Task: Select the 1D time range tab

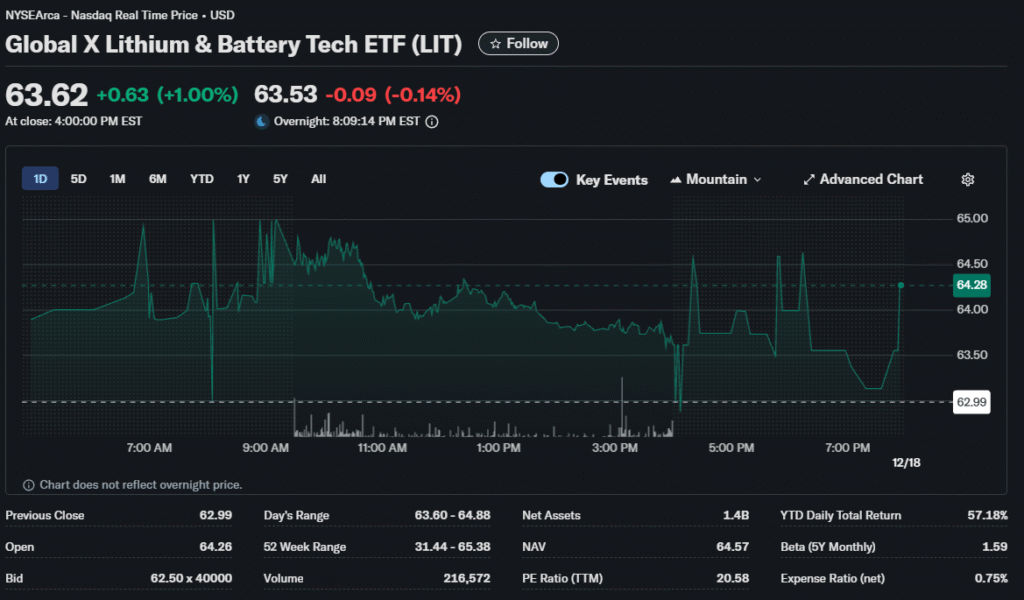Action: (41, 179)
